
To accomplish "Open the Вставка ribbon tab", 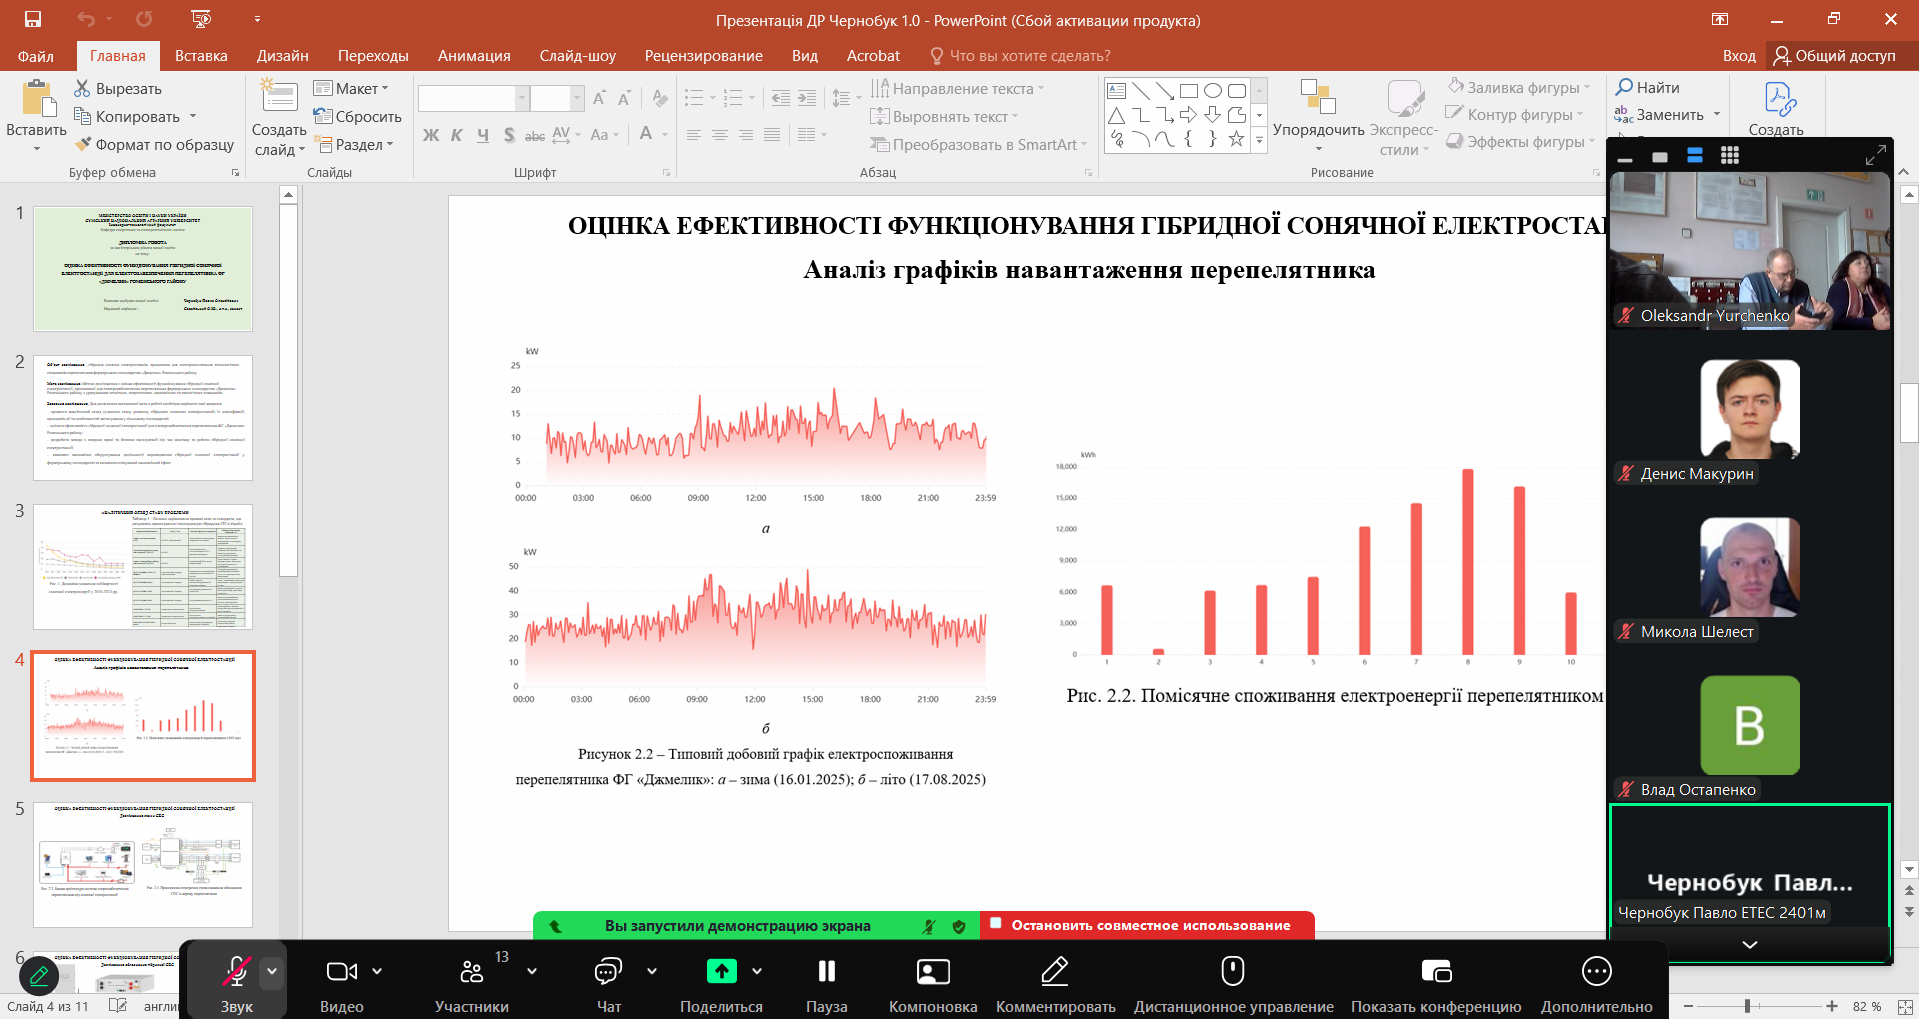I will click(201, 56).
